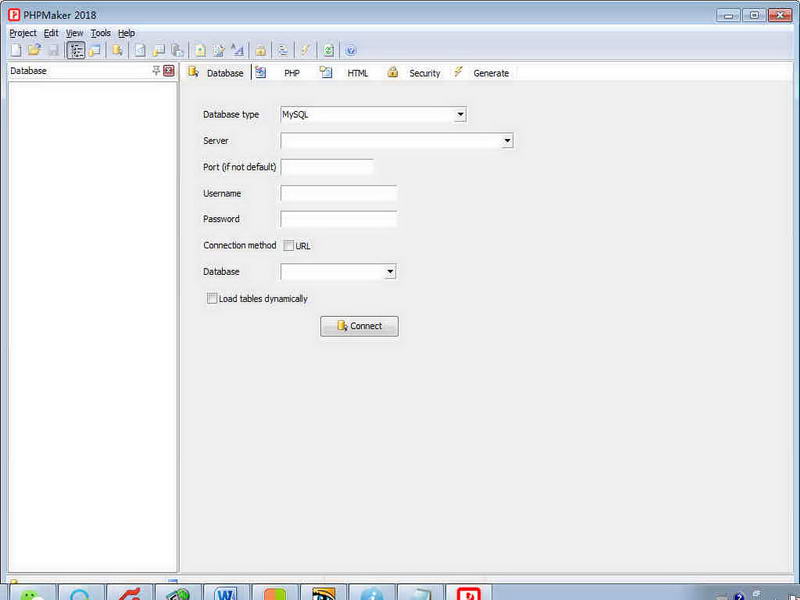Screen dimensions: 800x600
Task: Open Word from the taskbar
Action: 226,593
